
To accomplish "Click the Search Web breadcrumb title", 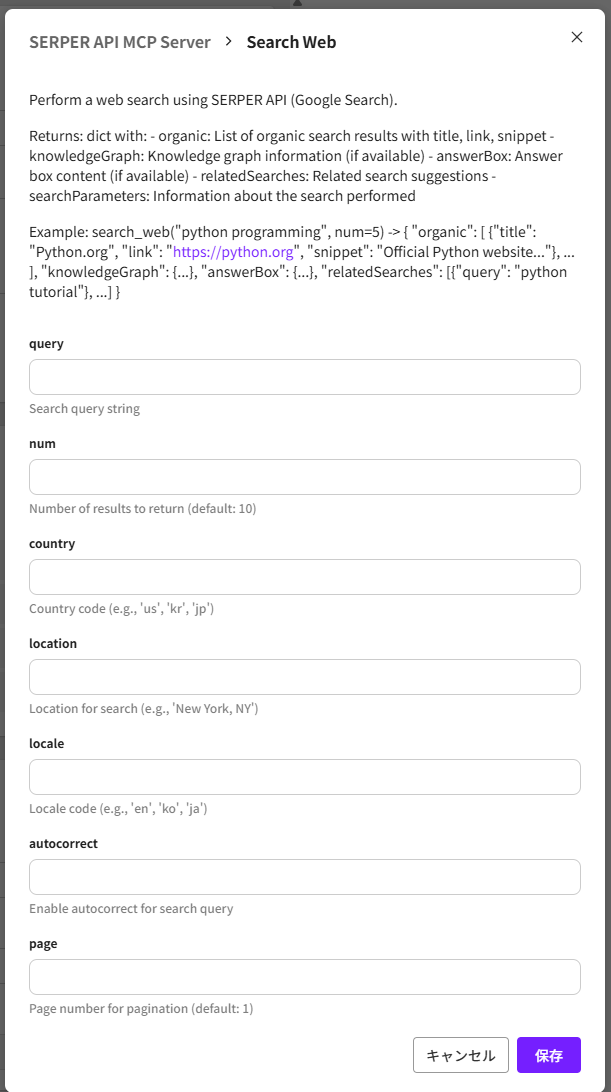I will (291, 42).
